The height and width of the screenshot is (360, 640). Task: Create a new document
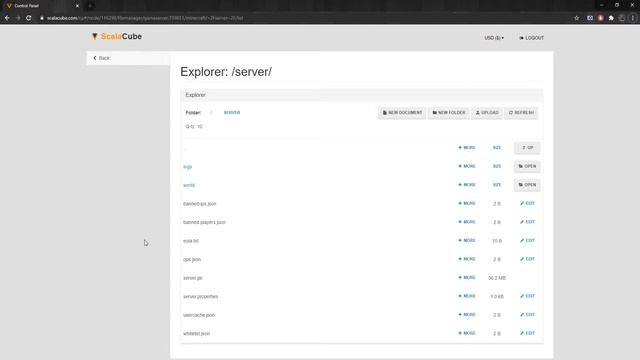coord(402,113)
